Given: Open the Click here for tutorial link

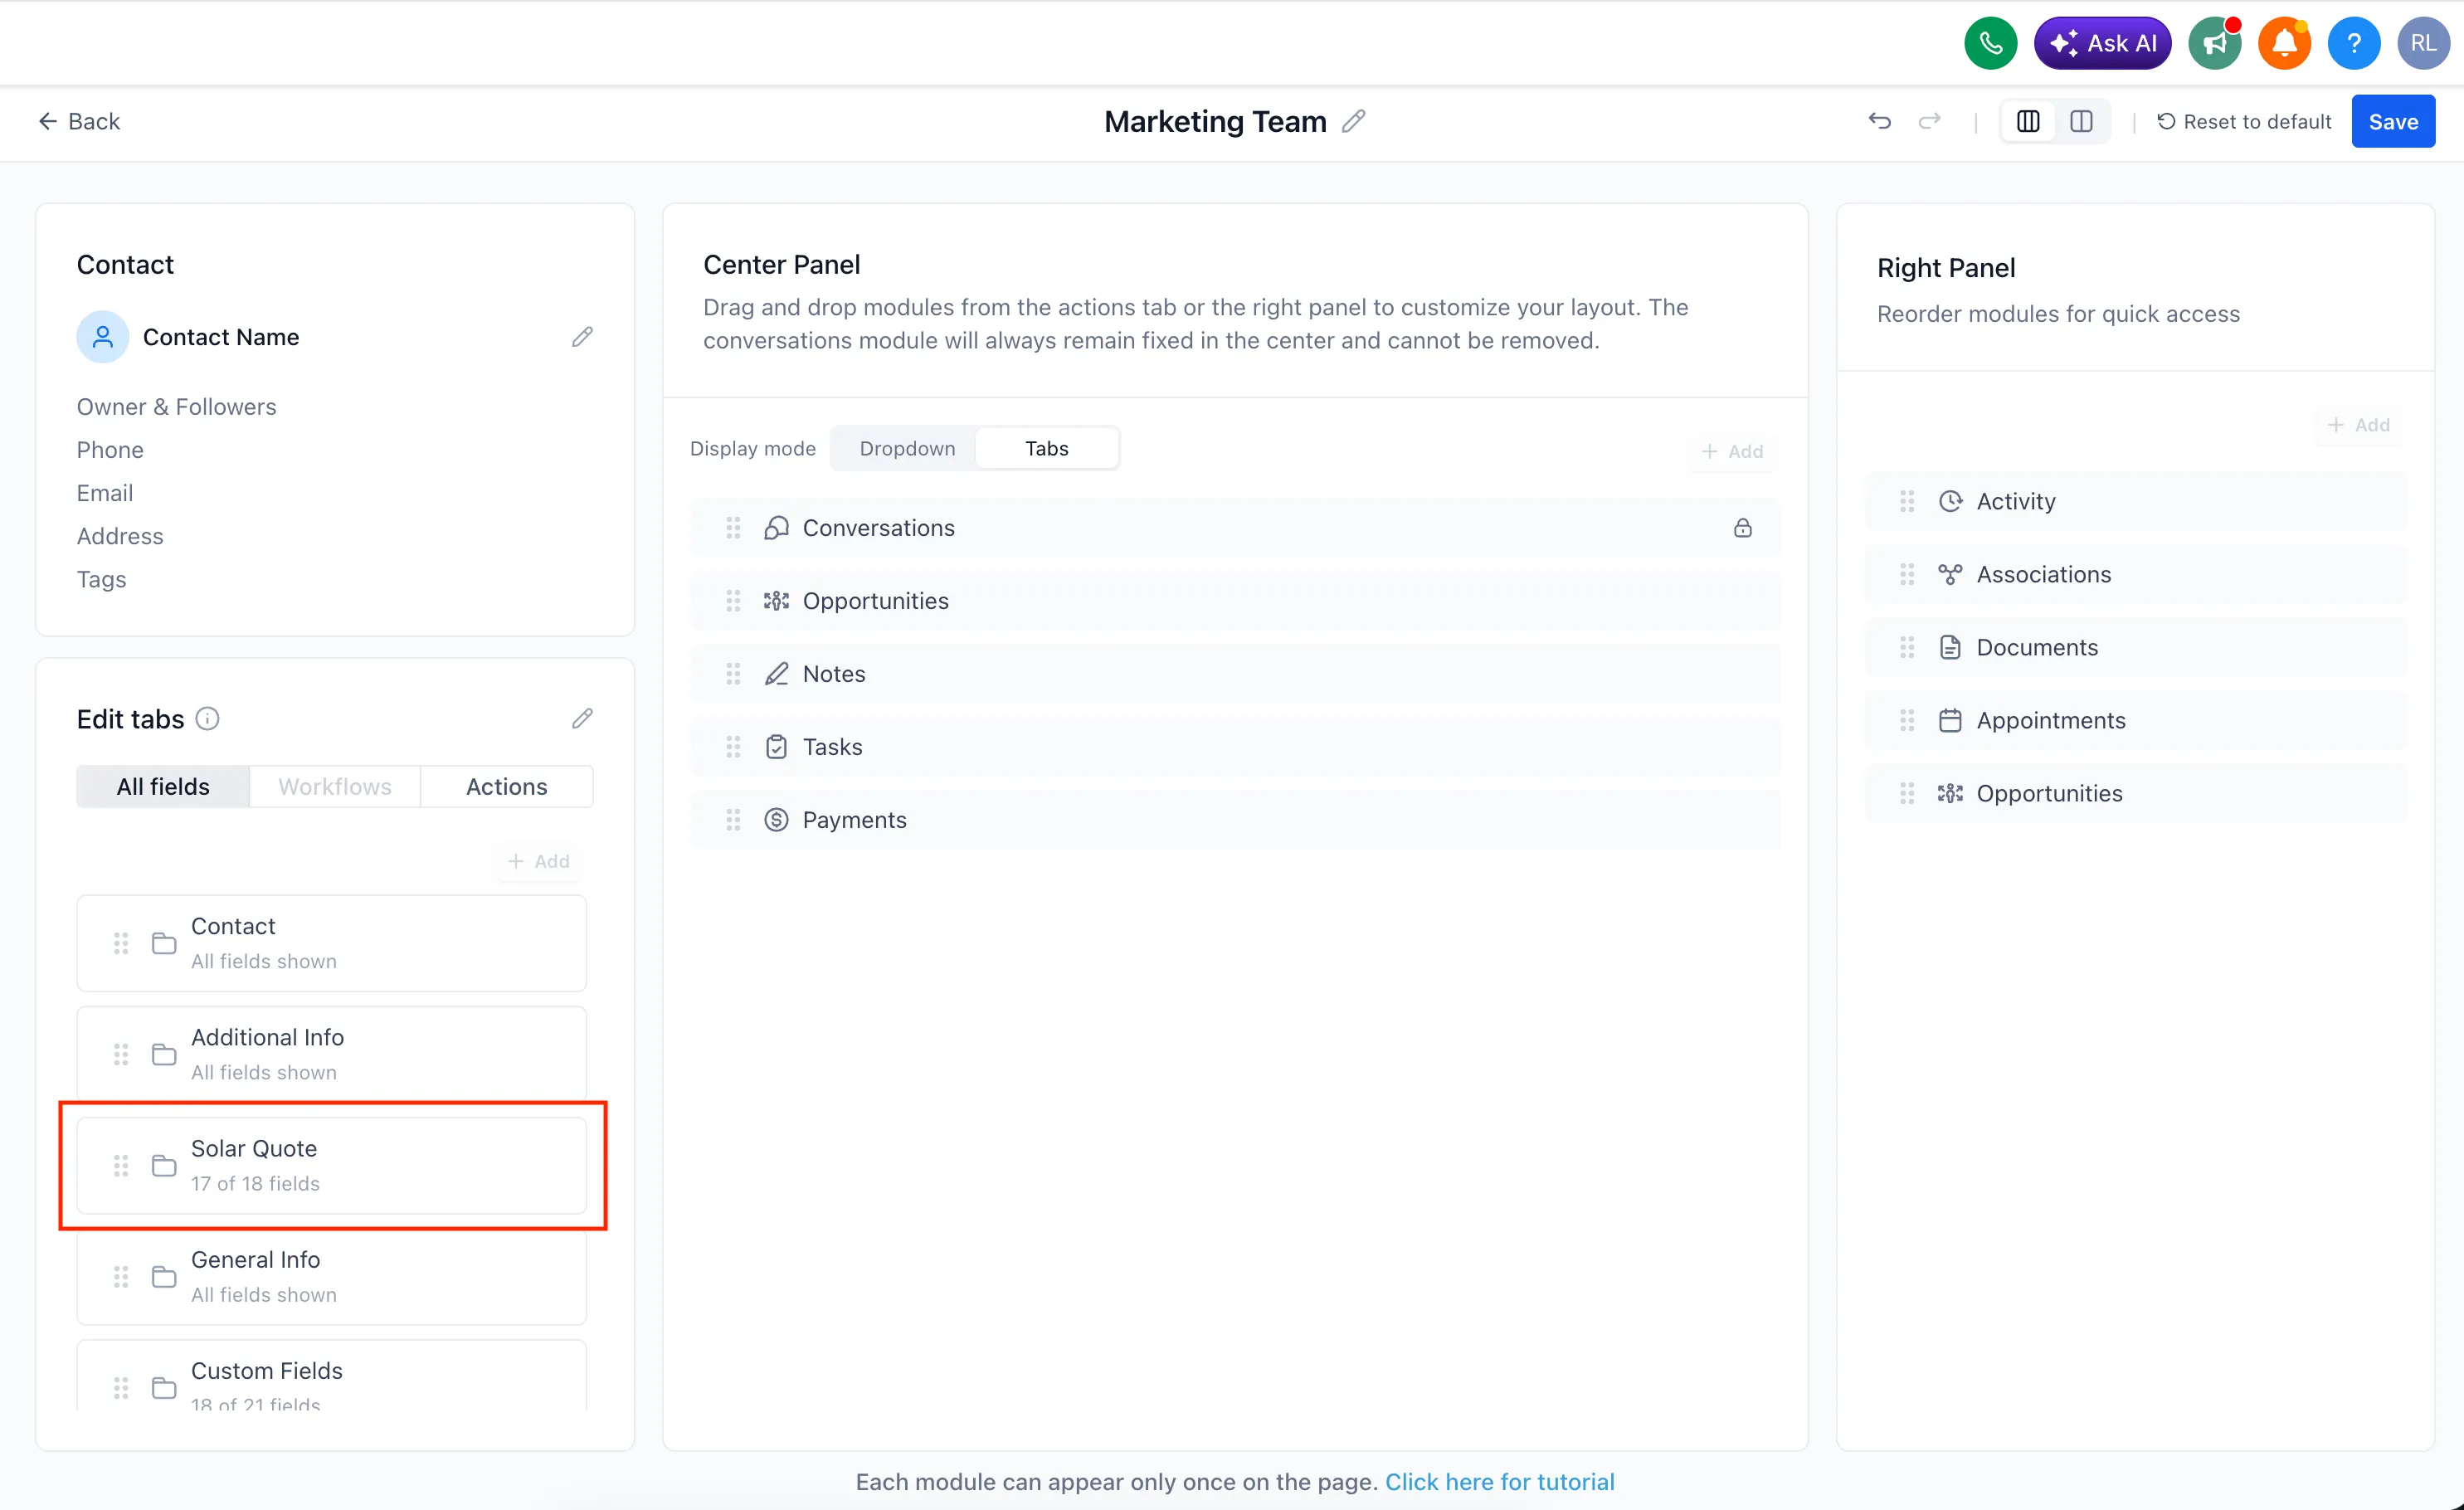Looking at the screenshot, I should click(x=1500, y=1482).
